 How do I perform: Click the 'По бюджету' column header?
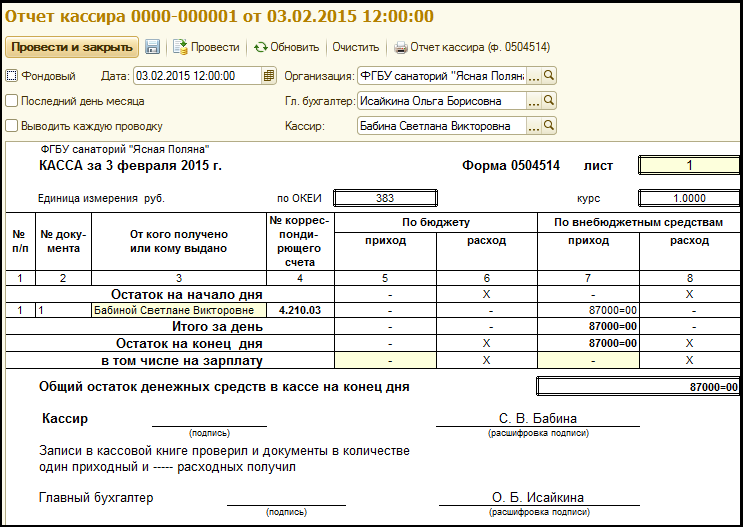click(x=435, y=222)
